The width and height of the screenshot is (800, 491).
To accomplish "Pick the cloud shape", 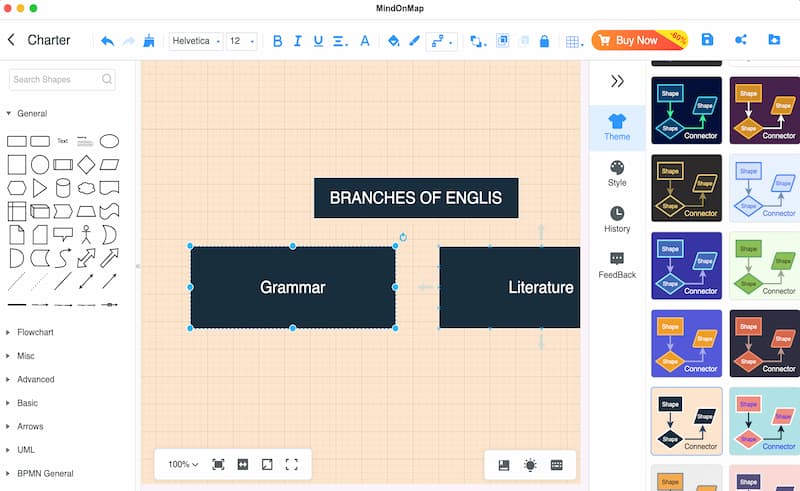I will pos(86,188).
